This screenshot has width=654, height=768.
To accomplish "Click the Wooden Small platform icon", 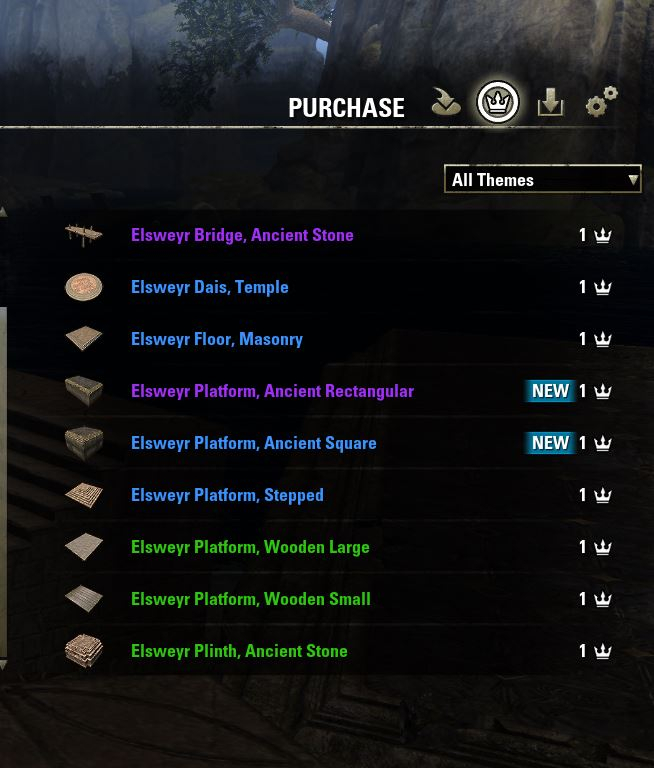I will [x=84, y=599].
